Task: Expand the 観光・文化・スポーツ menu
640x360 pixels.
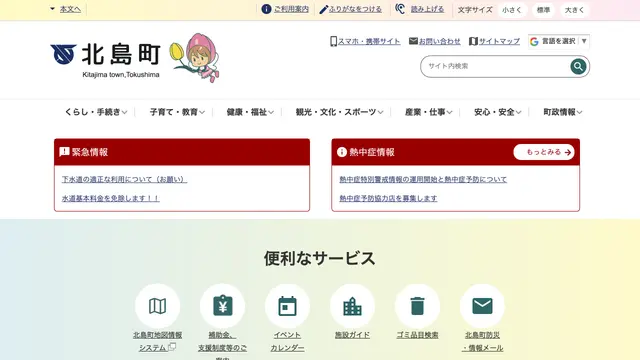Action: pos(340,112)
